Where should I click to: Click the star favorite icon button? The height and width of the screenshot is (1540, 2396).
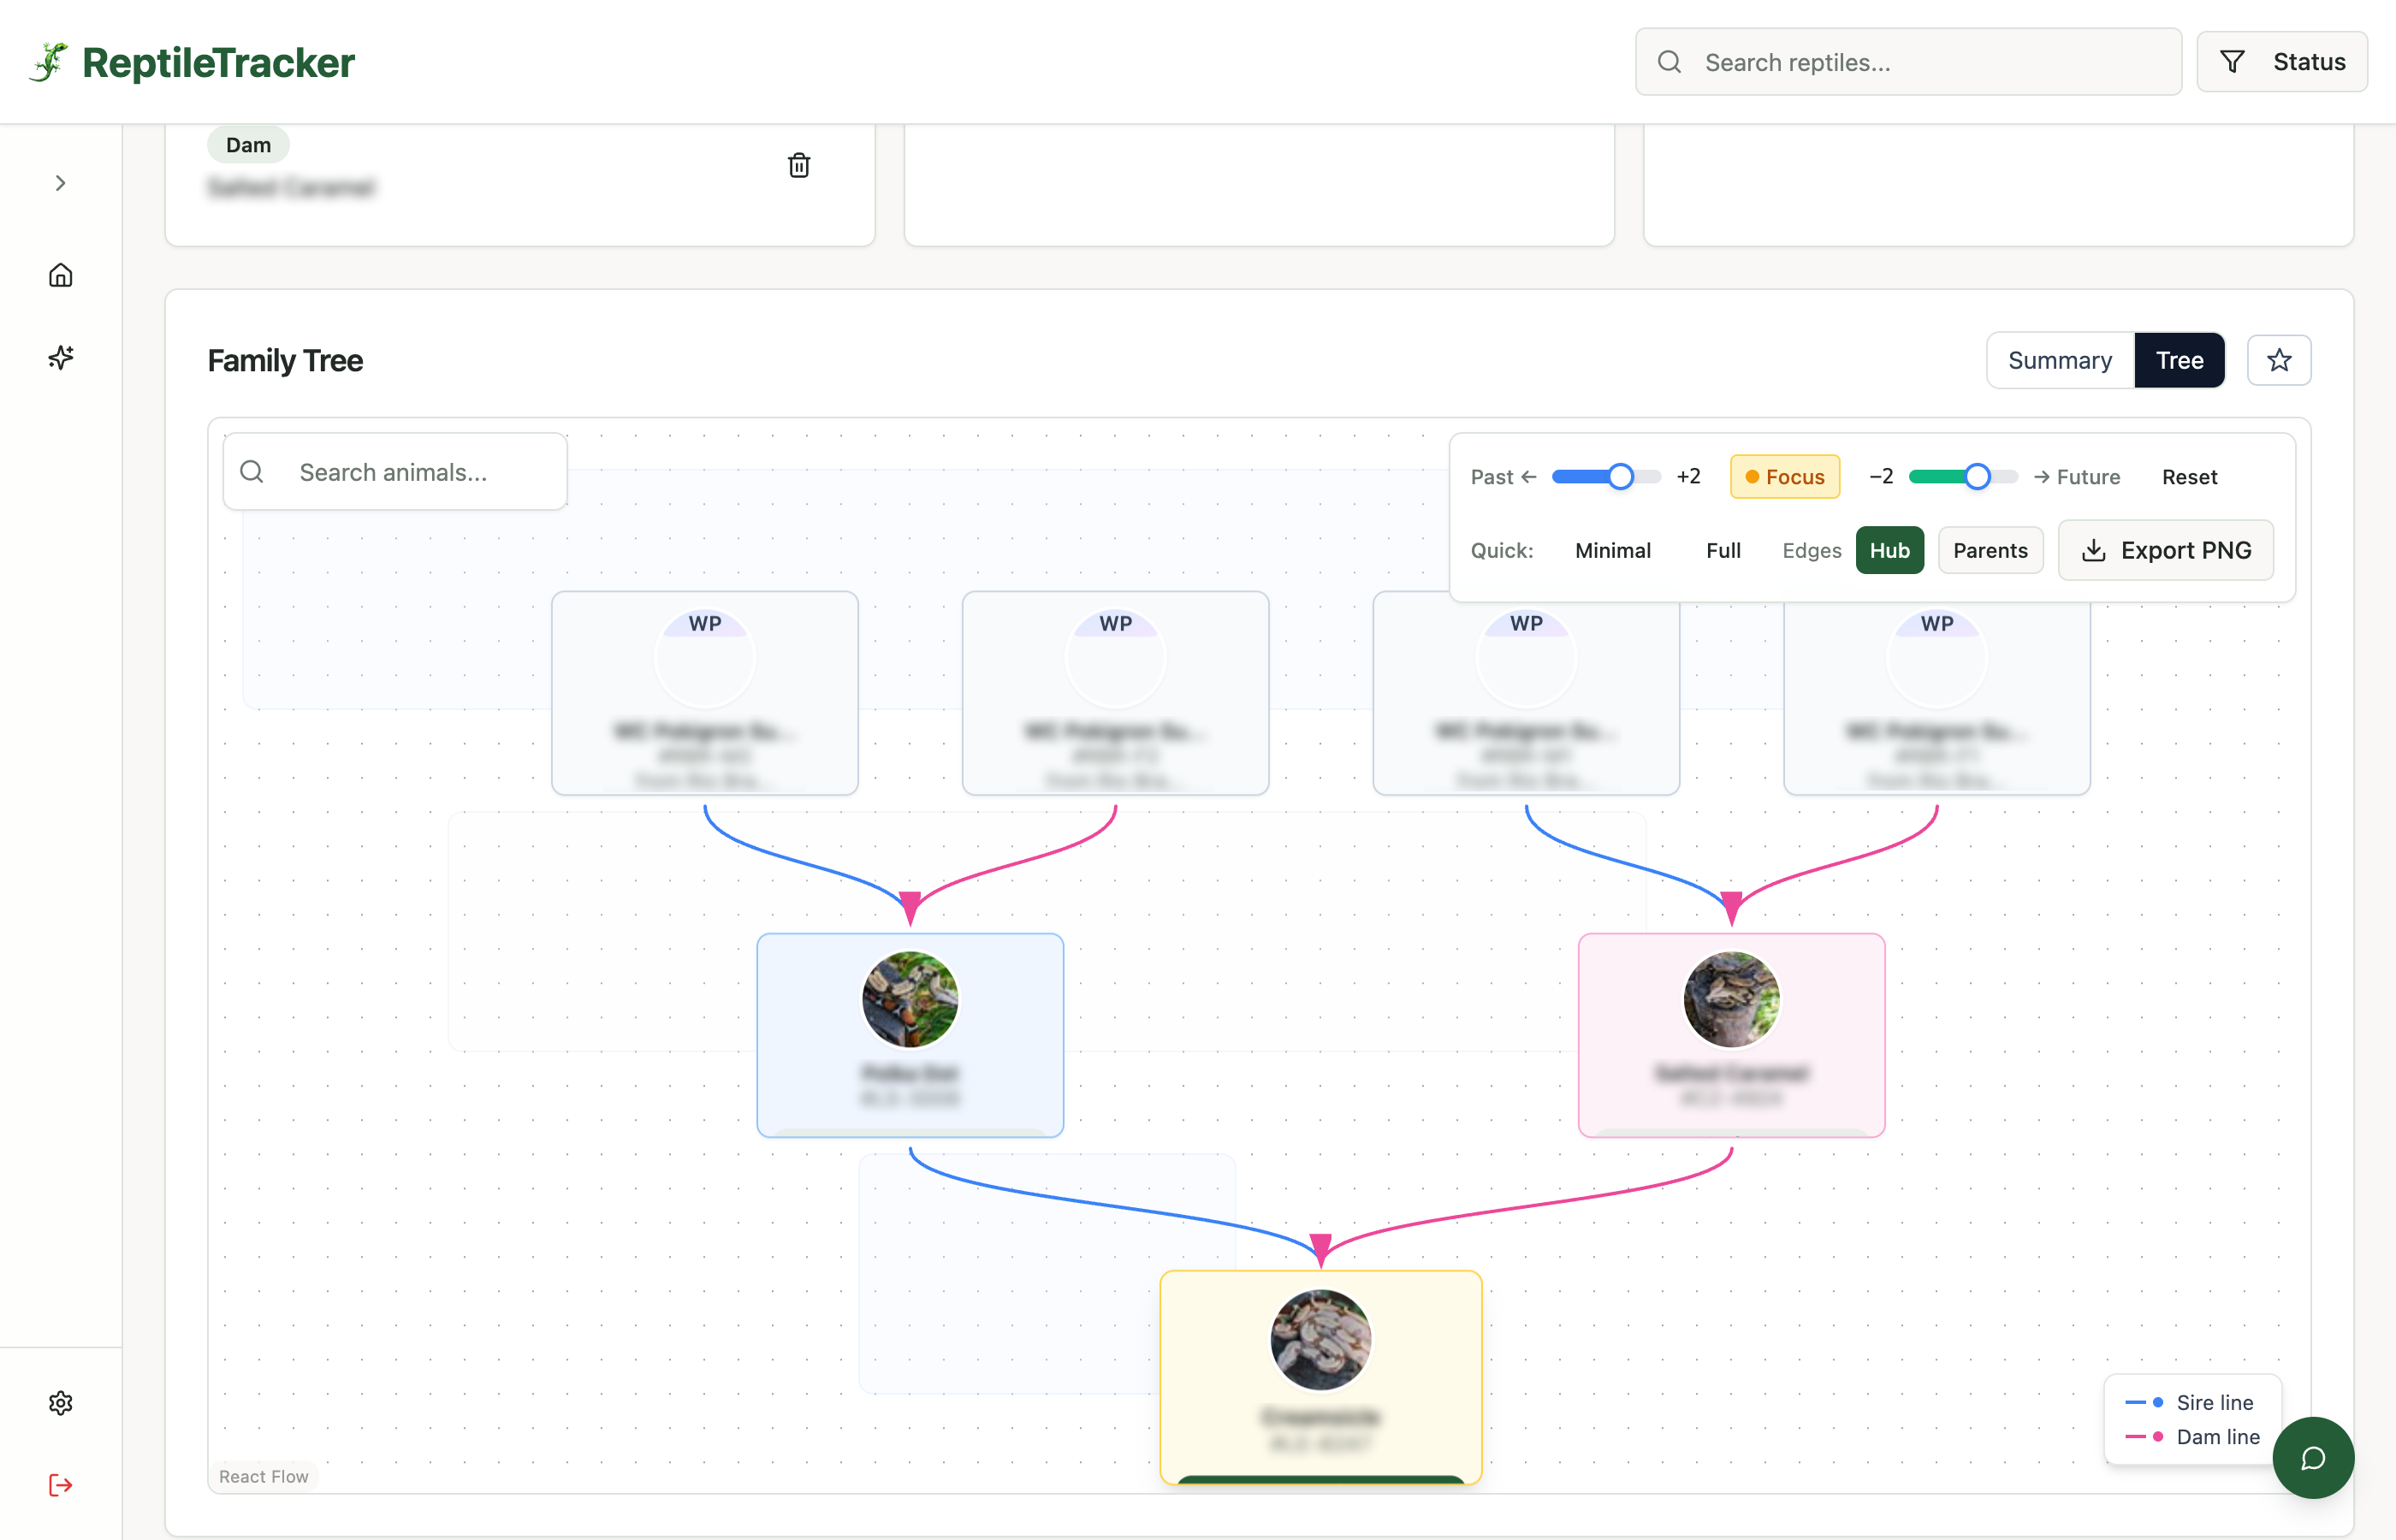2278,360
